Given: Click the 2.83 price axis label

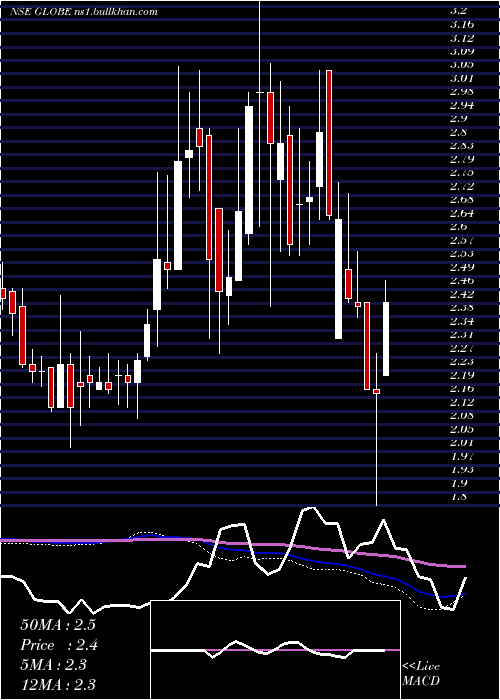Looking at the screenshot, I should 462,146.
